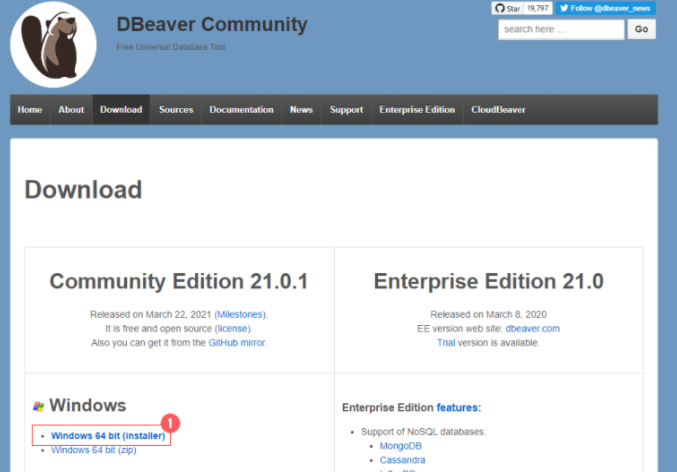Open the Milestones link
The image size is (677, 472).
[x=240, y=314]
